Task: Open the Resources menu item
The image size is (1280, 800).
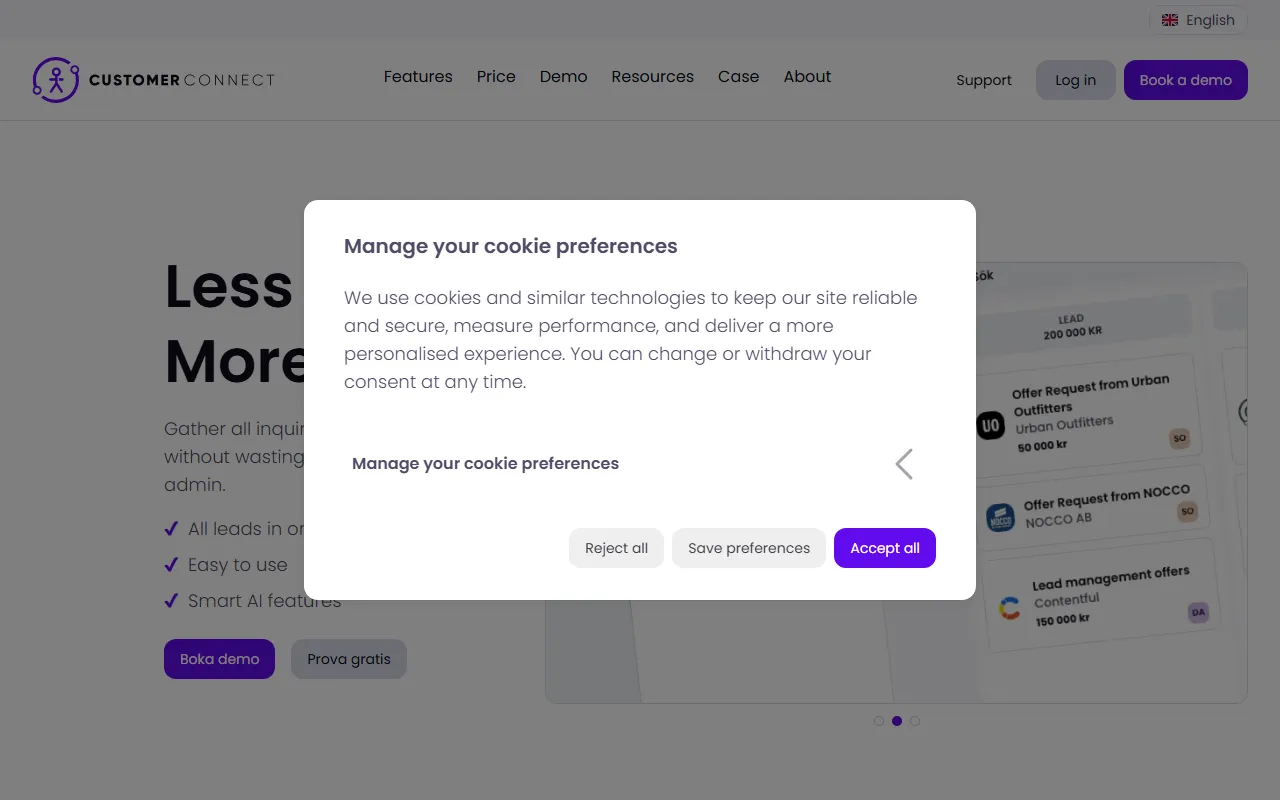Action: (x=652, y=77)
